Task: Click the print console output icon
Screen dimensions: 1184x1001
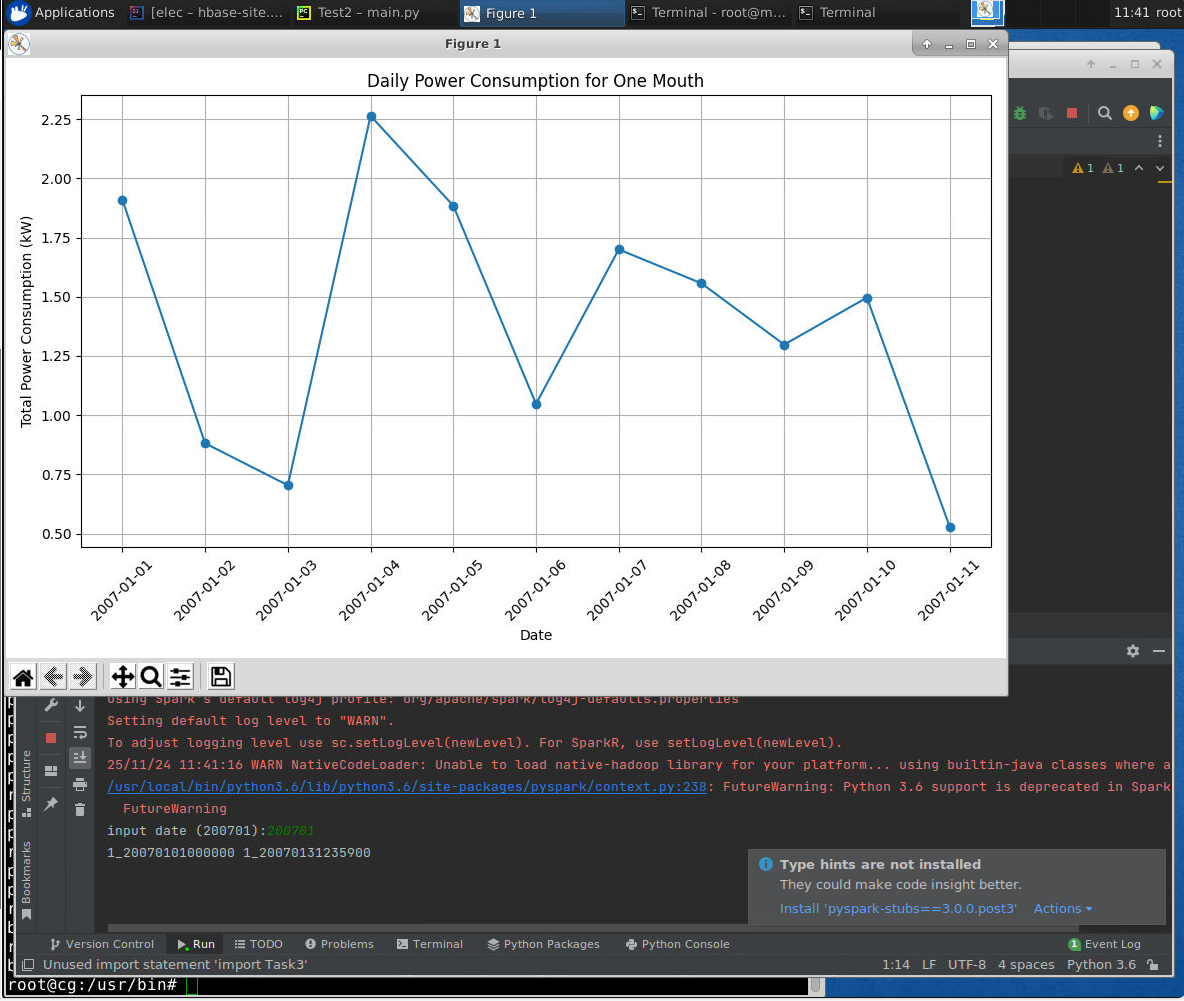Action: (x=80, y=783)
